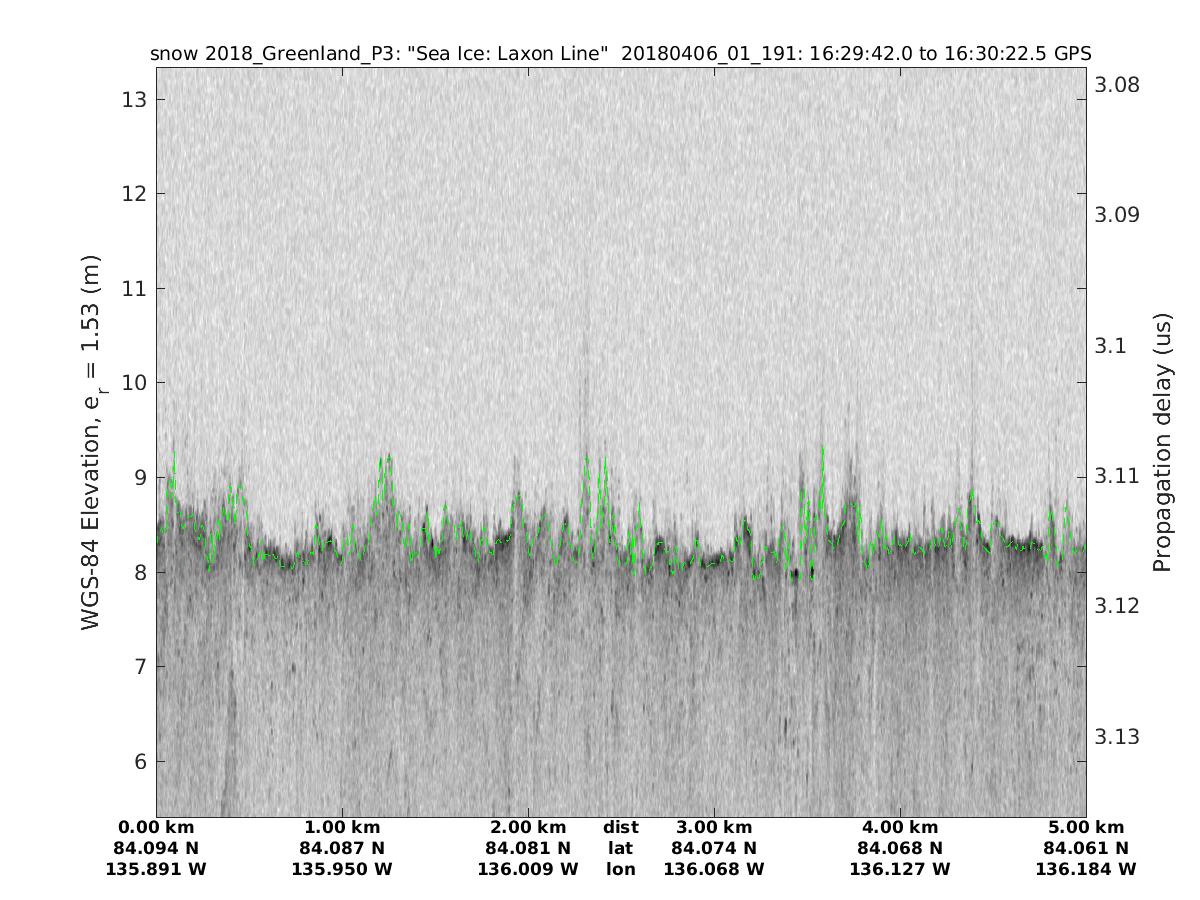Viewport: 1200px width, 900px height.
Task: Click the 3.08 propagation delay tick label
Action: tap(1118, 84)
